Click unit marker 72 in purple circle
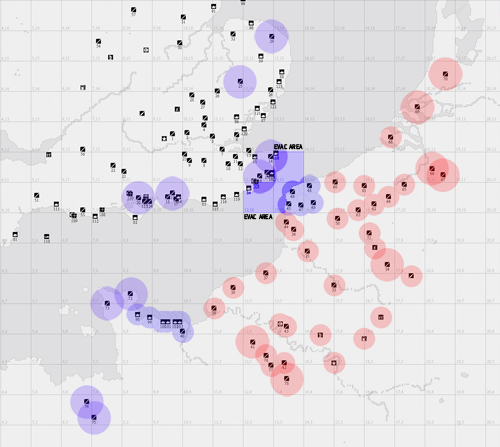 pyautogui.click(x=130, y=294)
